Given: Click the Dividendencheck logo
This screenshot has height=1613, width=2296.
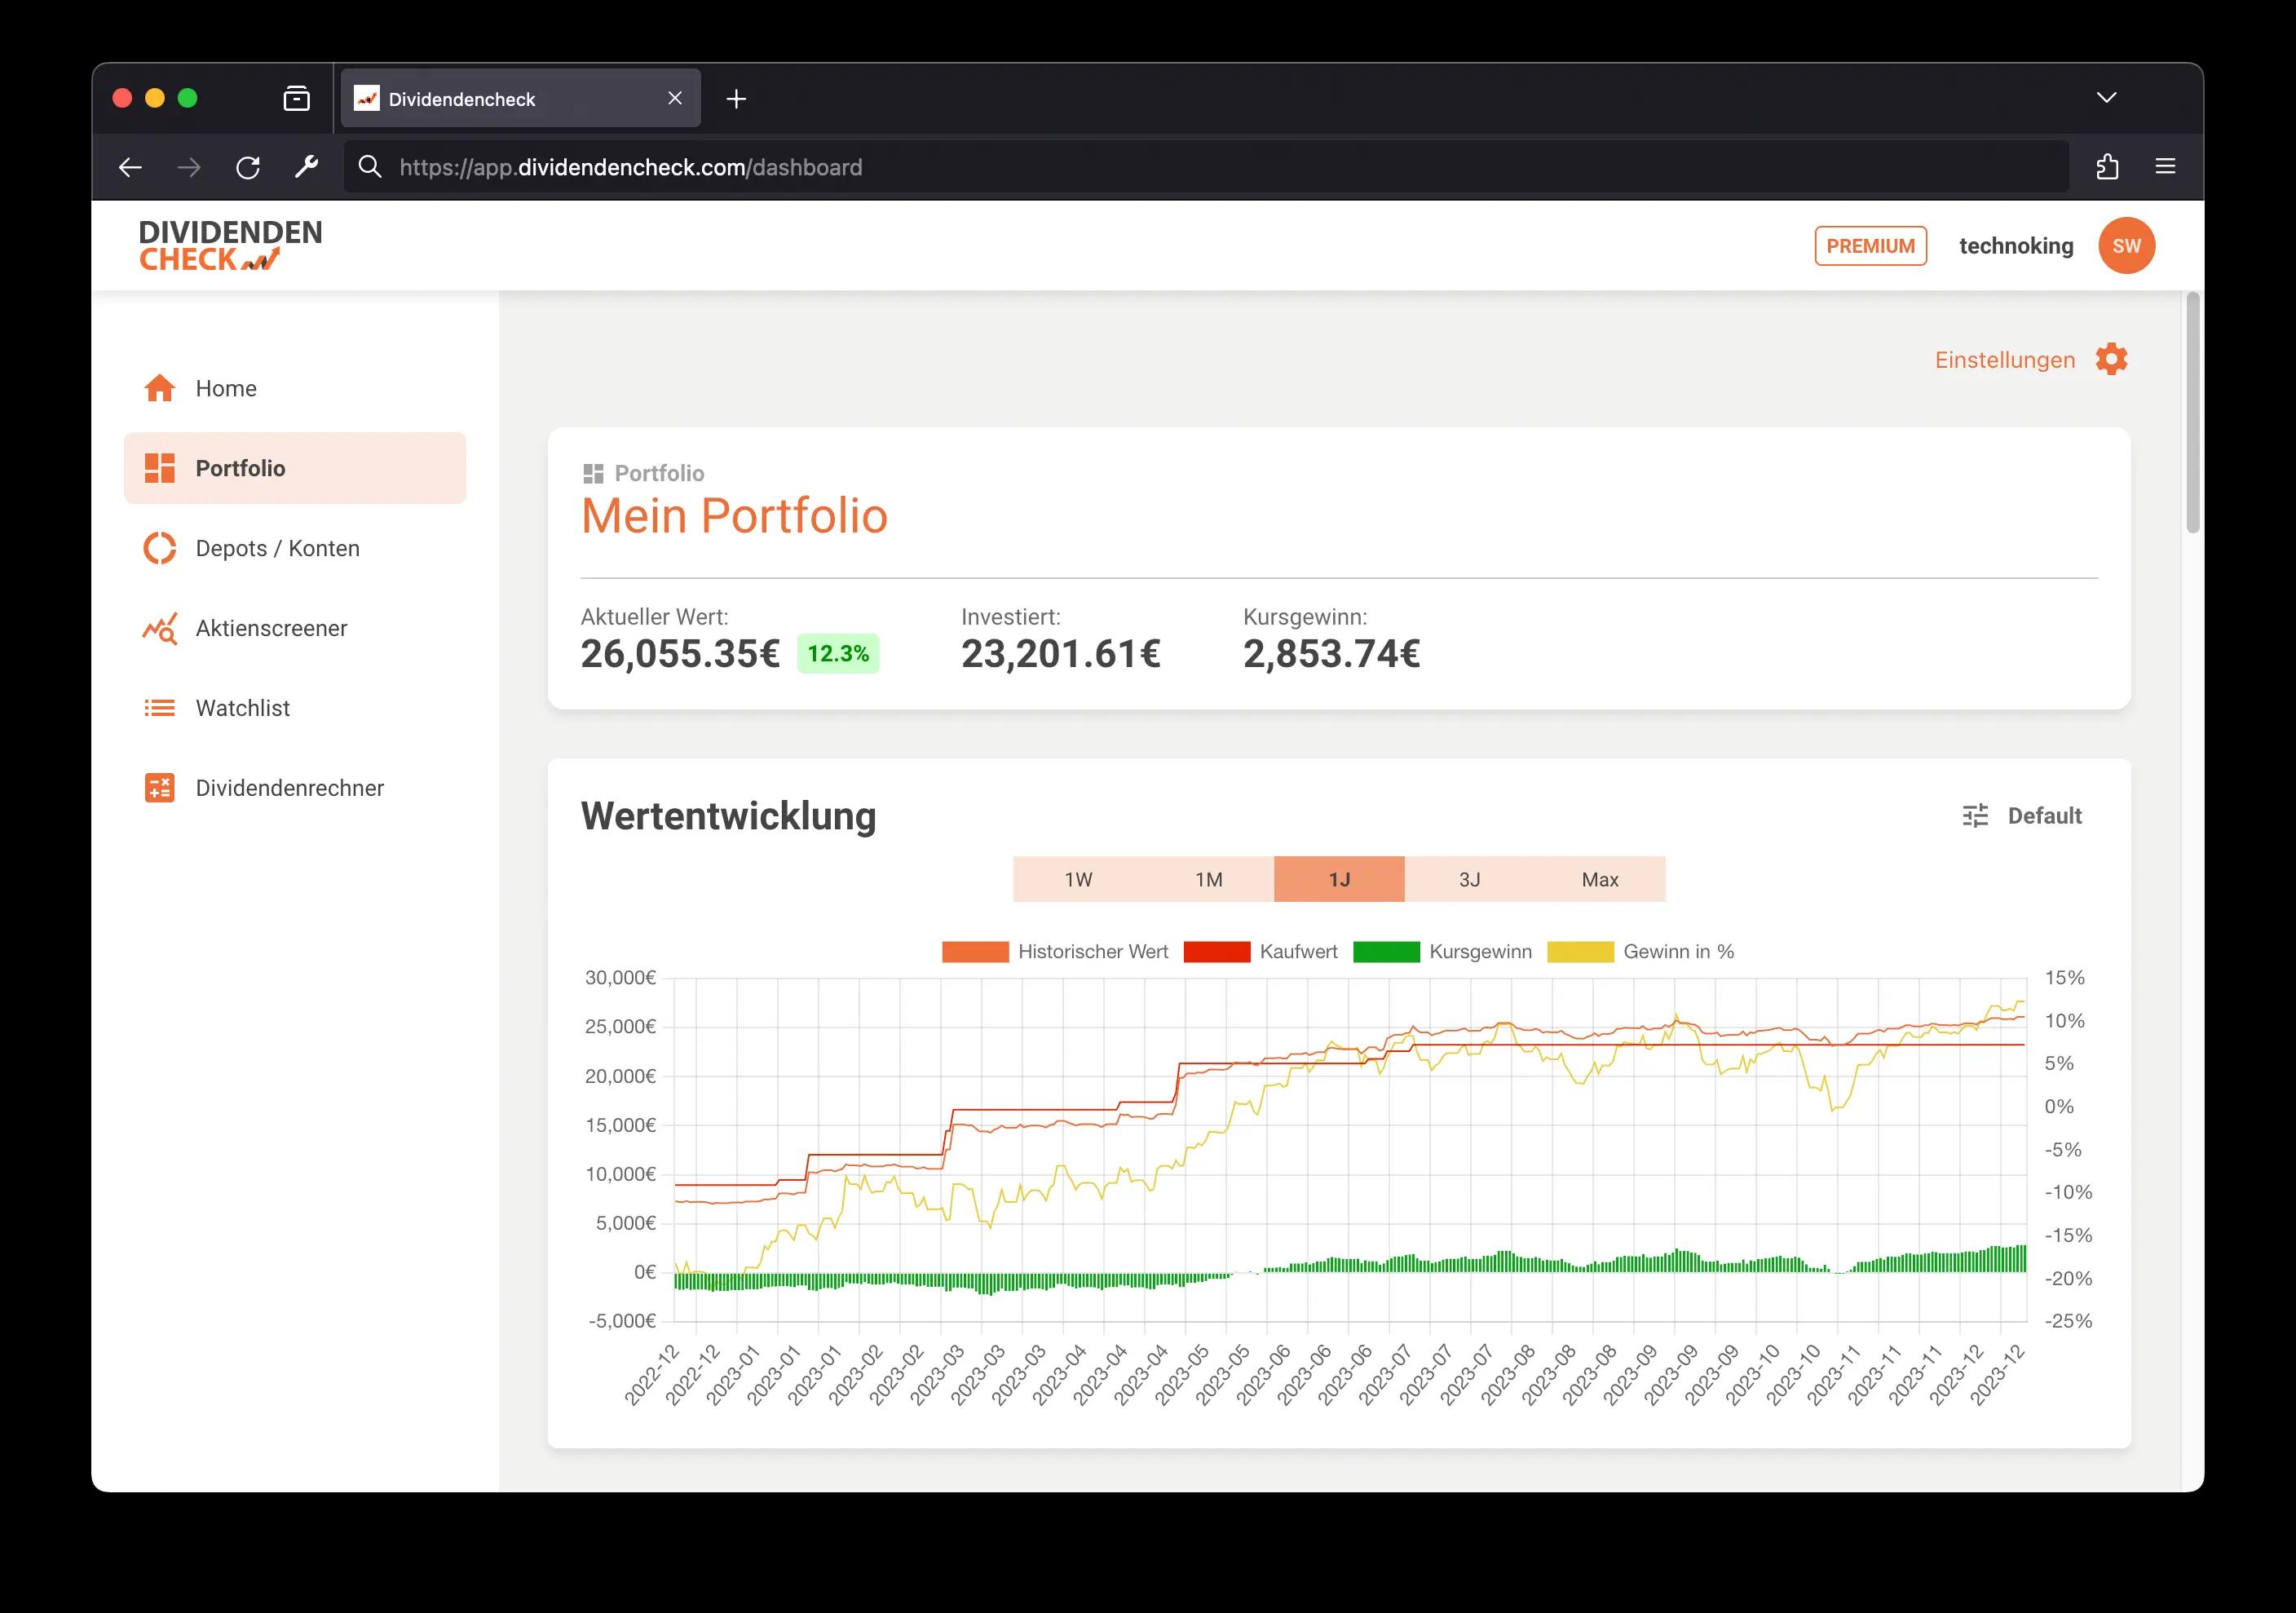Looking at the screenshot, I should tap(230, 246).
